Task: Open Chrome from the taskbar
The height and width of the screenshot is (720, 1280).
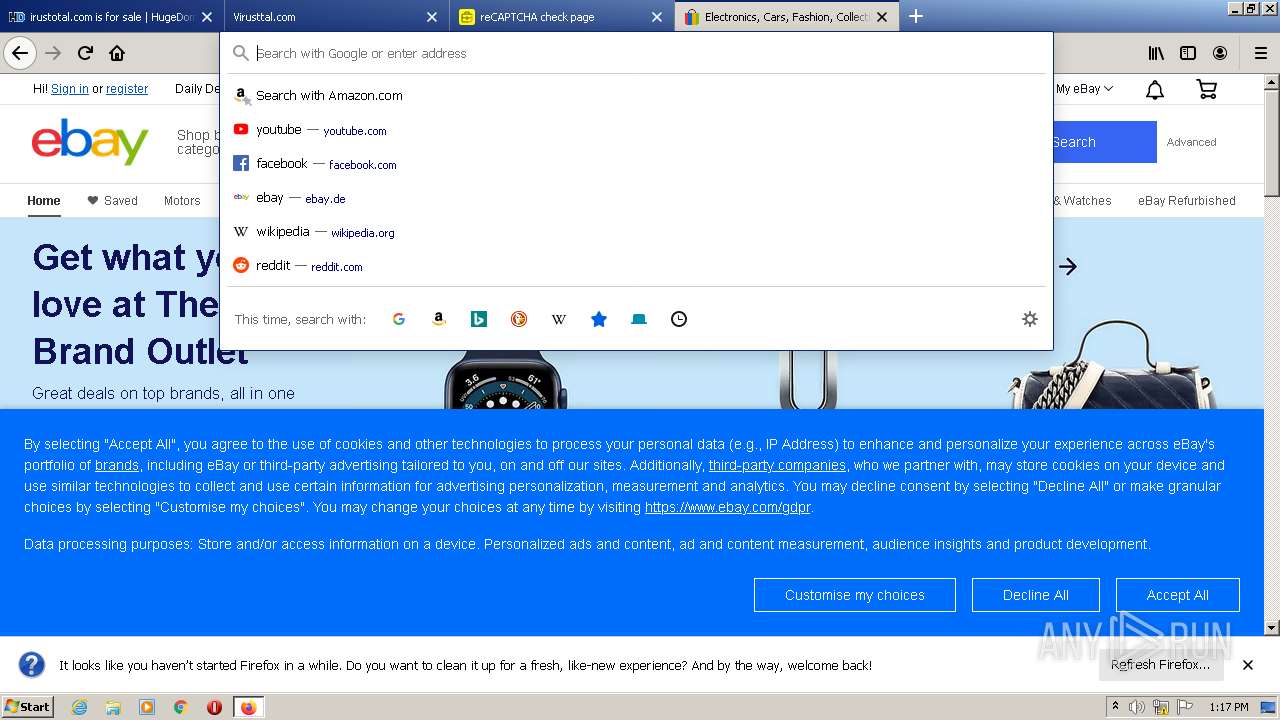Action: pyautogui.click(x=180, y=707)
